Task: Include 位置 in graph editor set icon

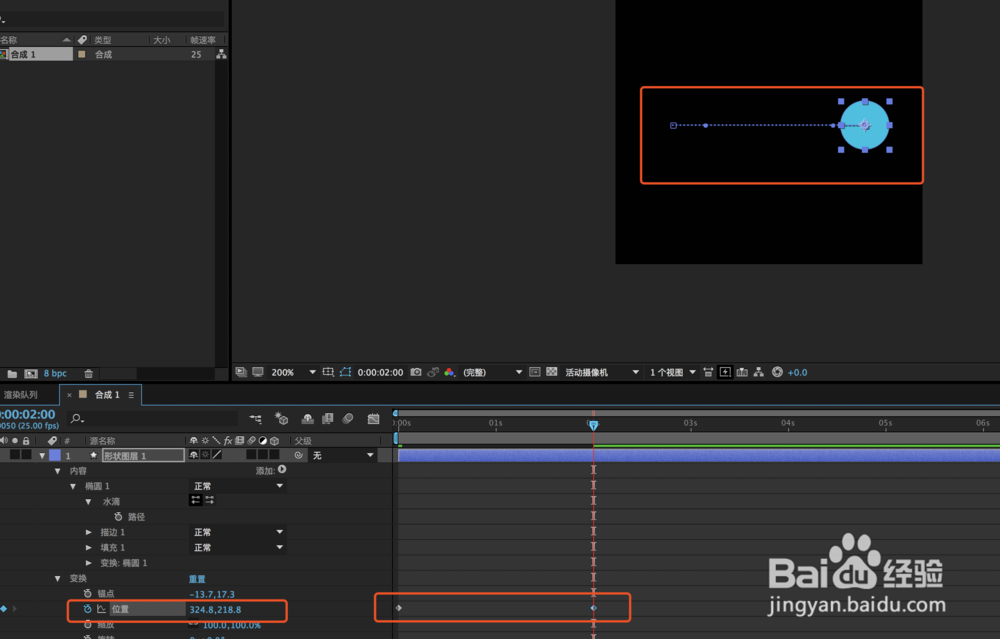Action: point(101,609)
